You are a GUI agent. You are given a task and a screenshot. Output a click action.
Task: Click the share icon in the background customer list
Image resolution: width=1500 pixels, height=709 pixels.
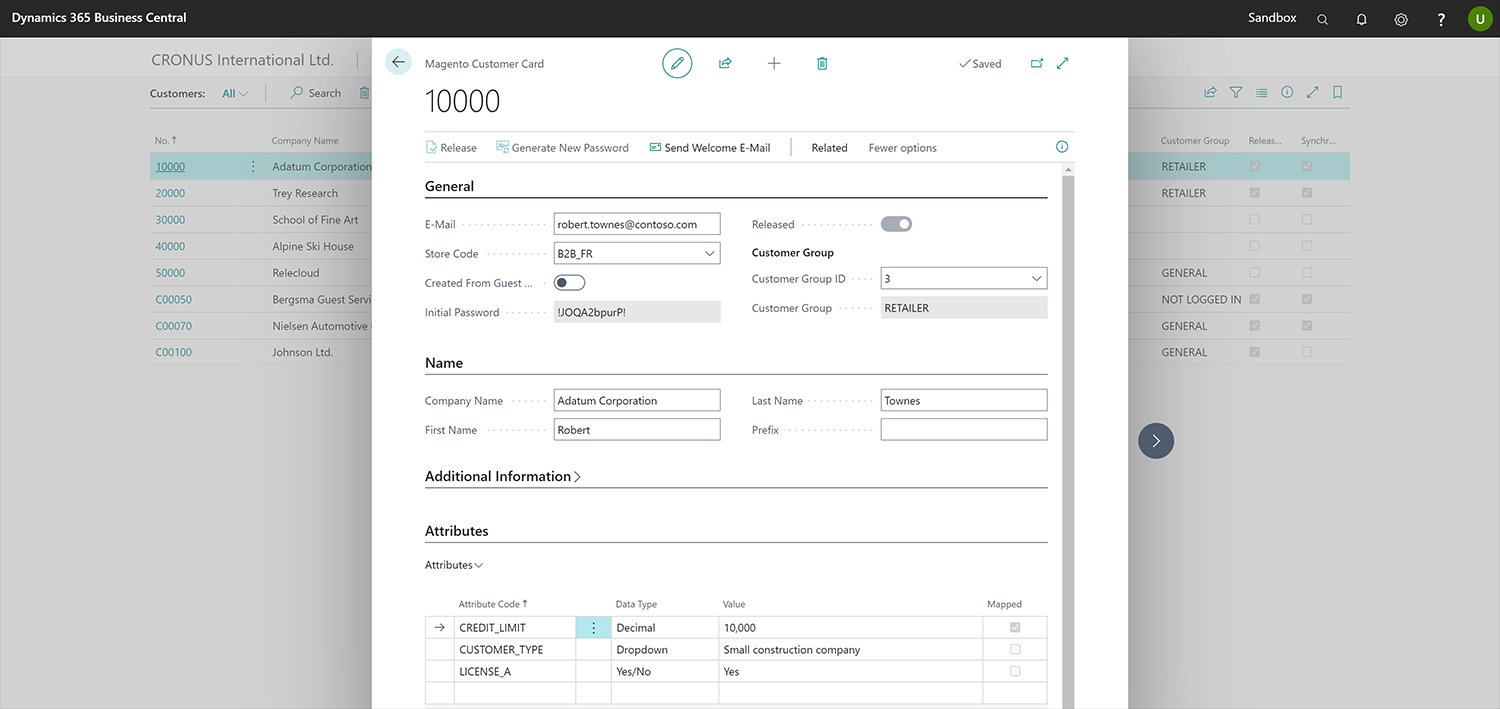coord(1210,92)
